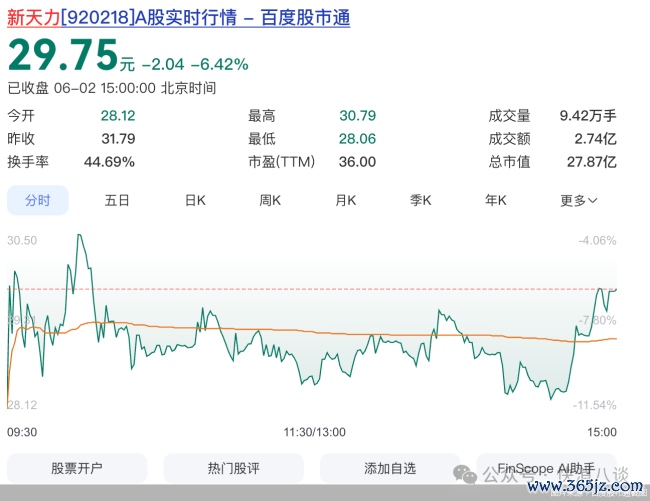The width and height of the screenshot is (650, 501).
Task: Show the 年K chart tab
Action: click(x=496, y=201)
